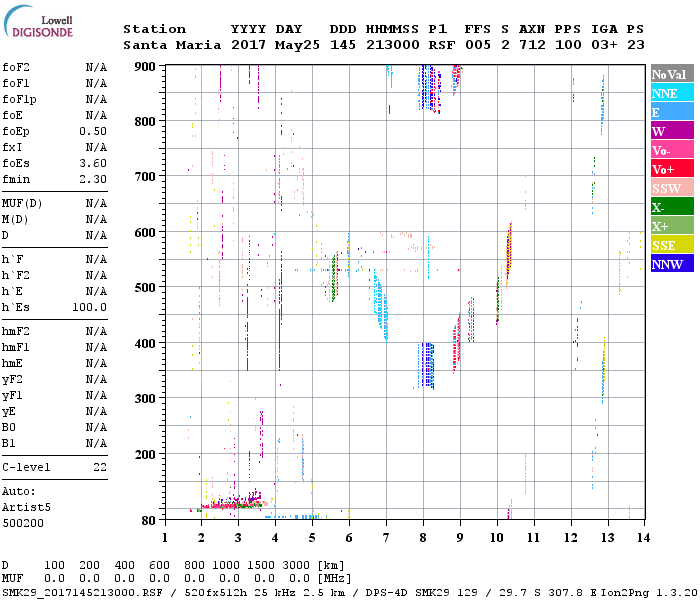This screenshot has width=700, height=600.
Task: Click the station name Santa Maria
Action: tap(172, 45)
